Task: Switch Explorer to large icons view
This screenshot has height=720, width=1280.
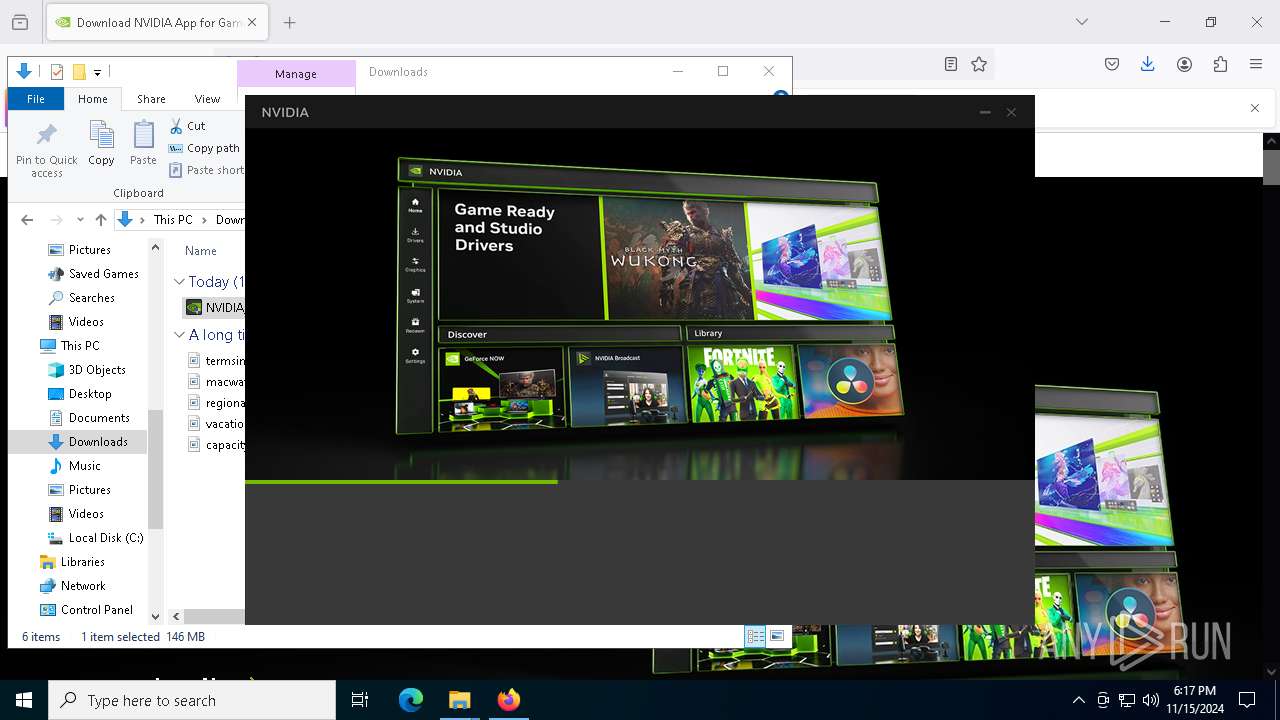Action: (x=777, y=637)
